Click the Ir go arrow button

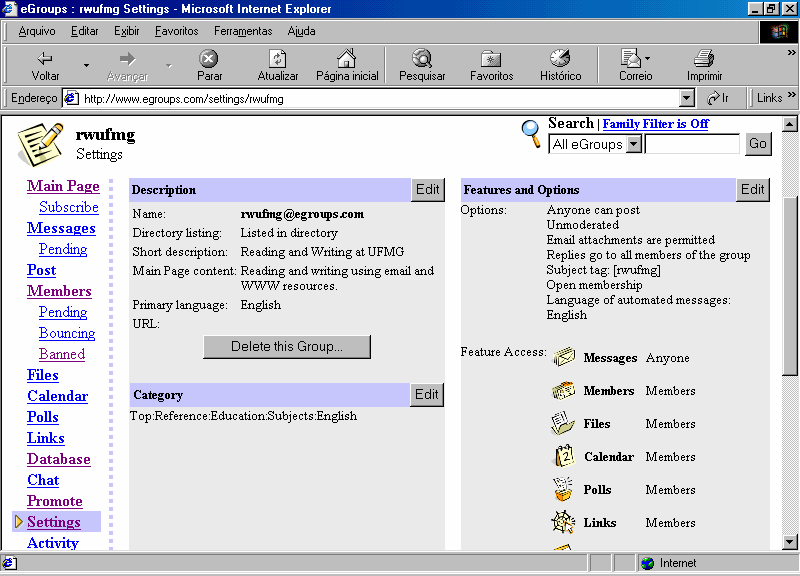[x=718, y=98]
